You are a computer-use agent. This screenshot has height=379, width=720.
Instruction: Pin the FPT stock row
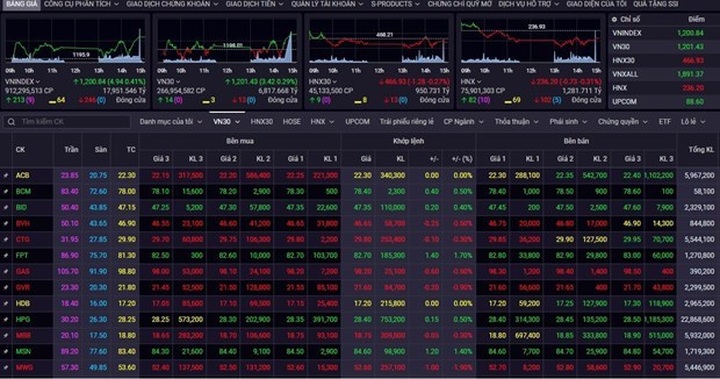coord(6,255)
